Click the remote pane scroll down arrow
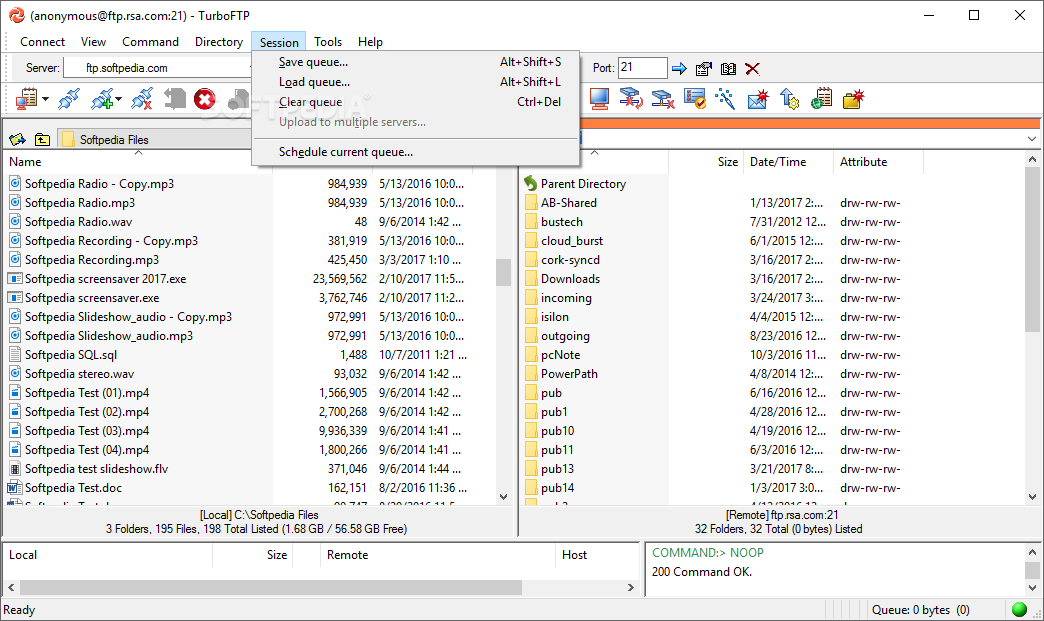Screen dimensions: 1044x621 tap(1032, 497)
